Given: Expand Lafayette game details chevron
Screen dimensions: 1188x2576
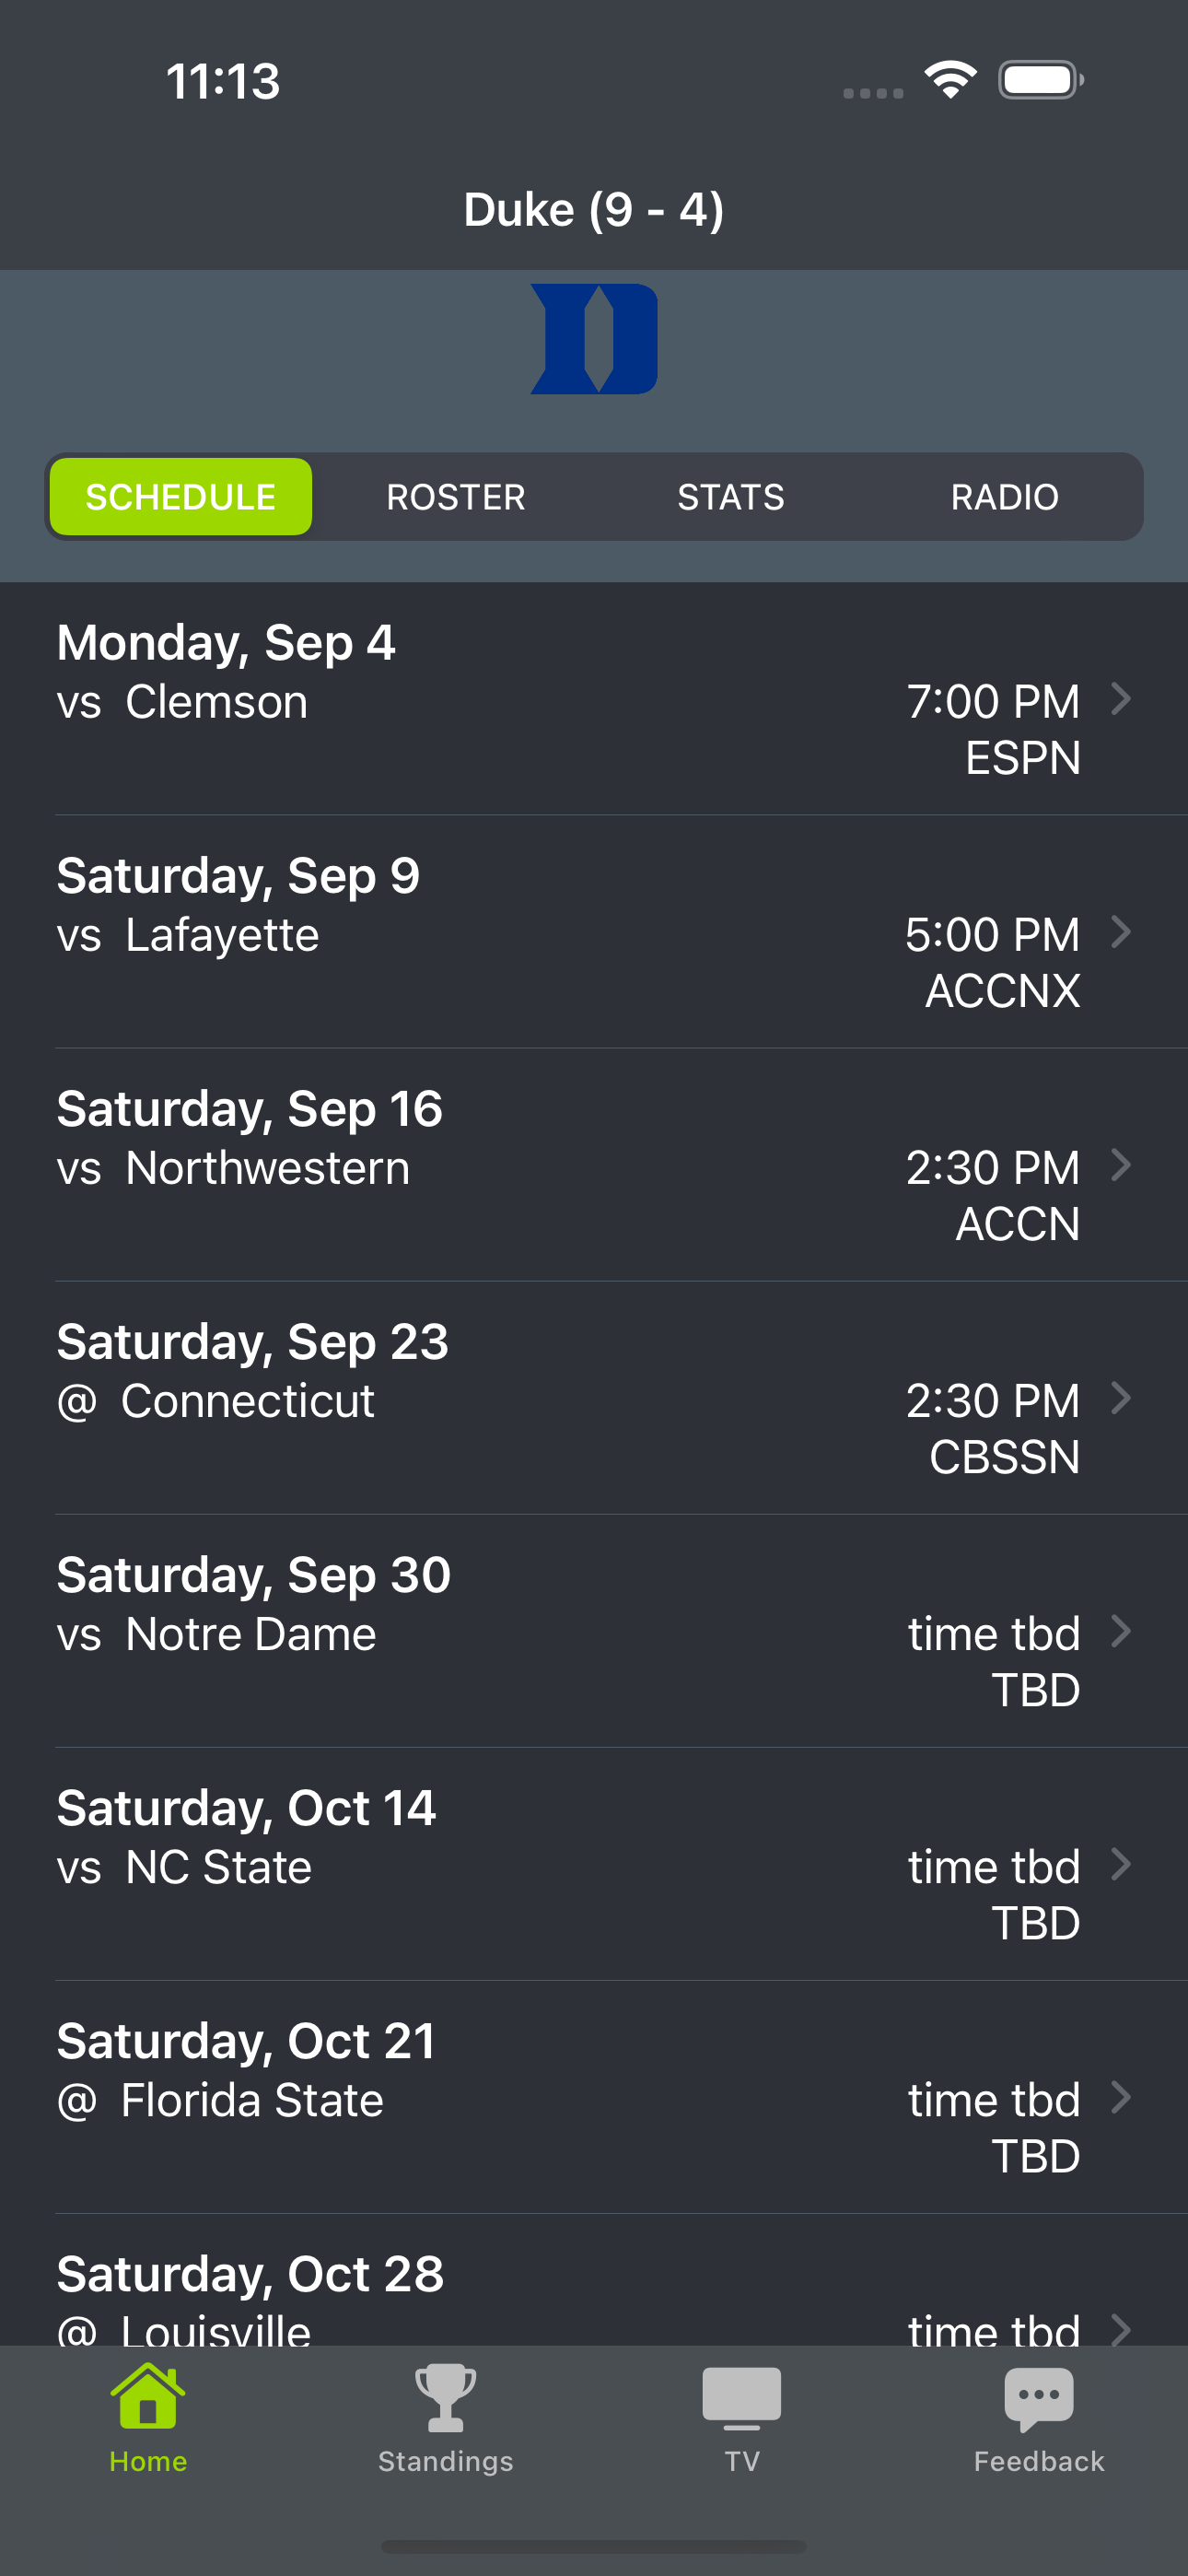Looking at the screenshot, I should [1121, 931].
